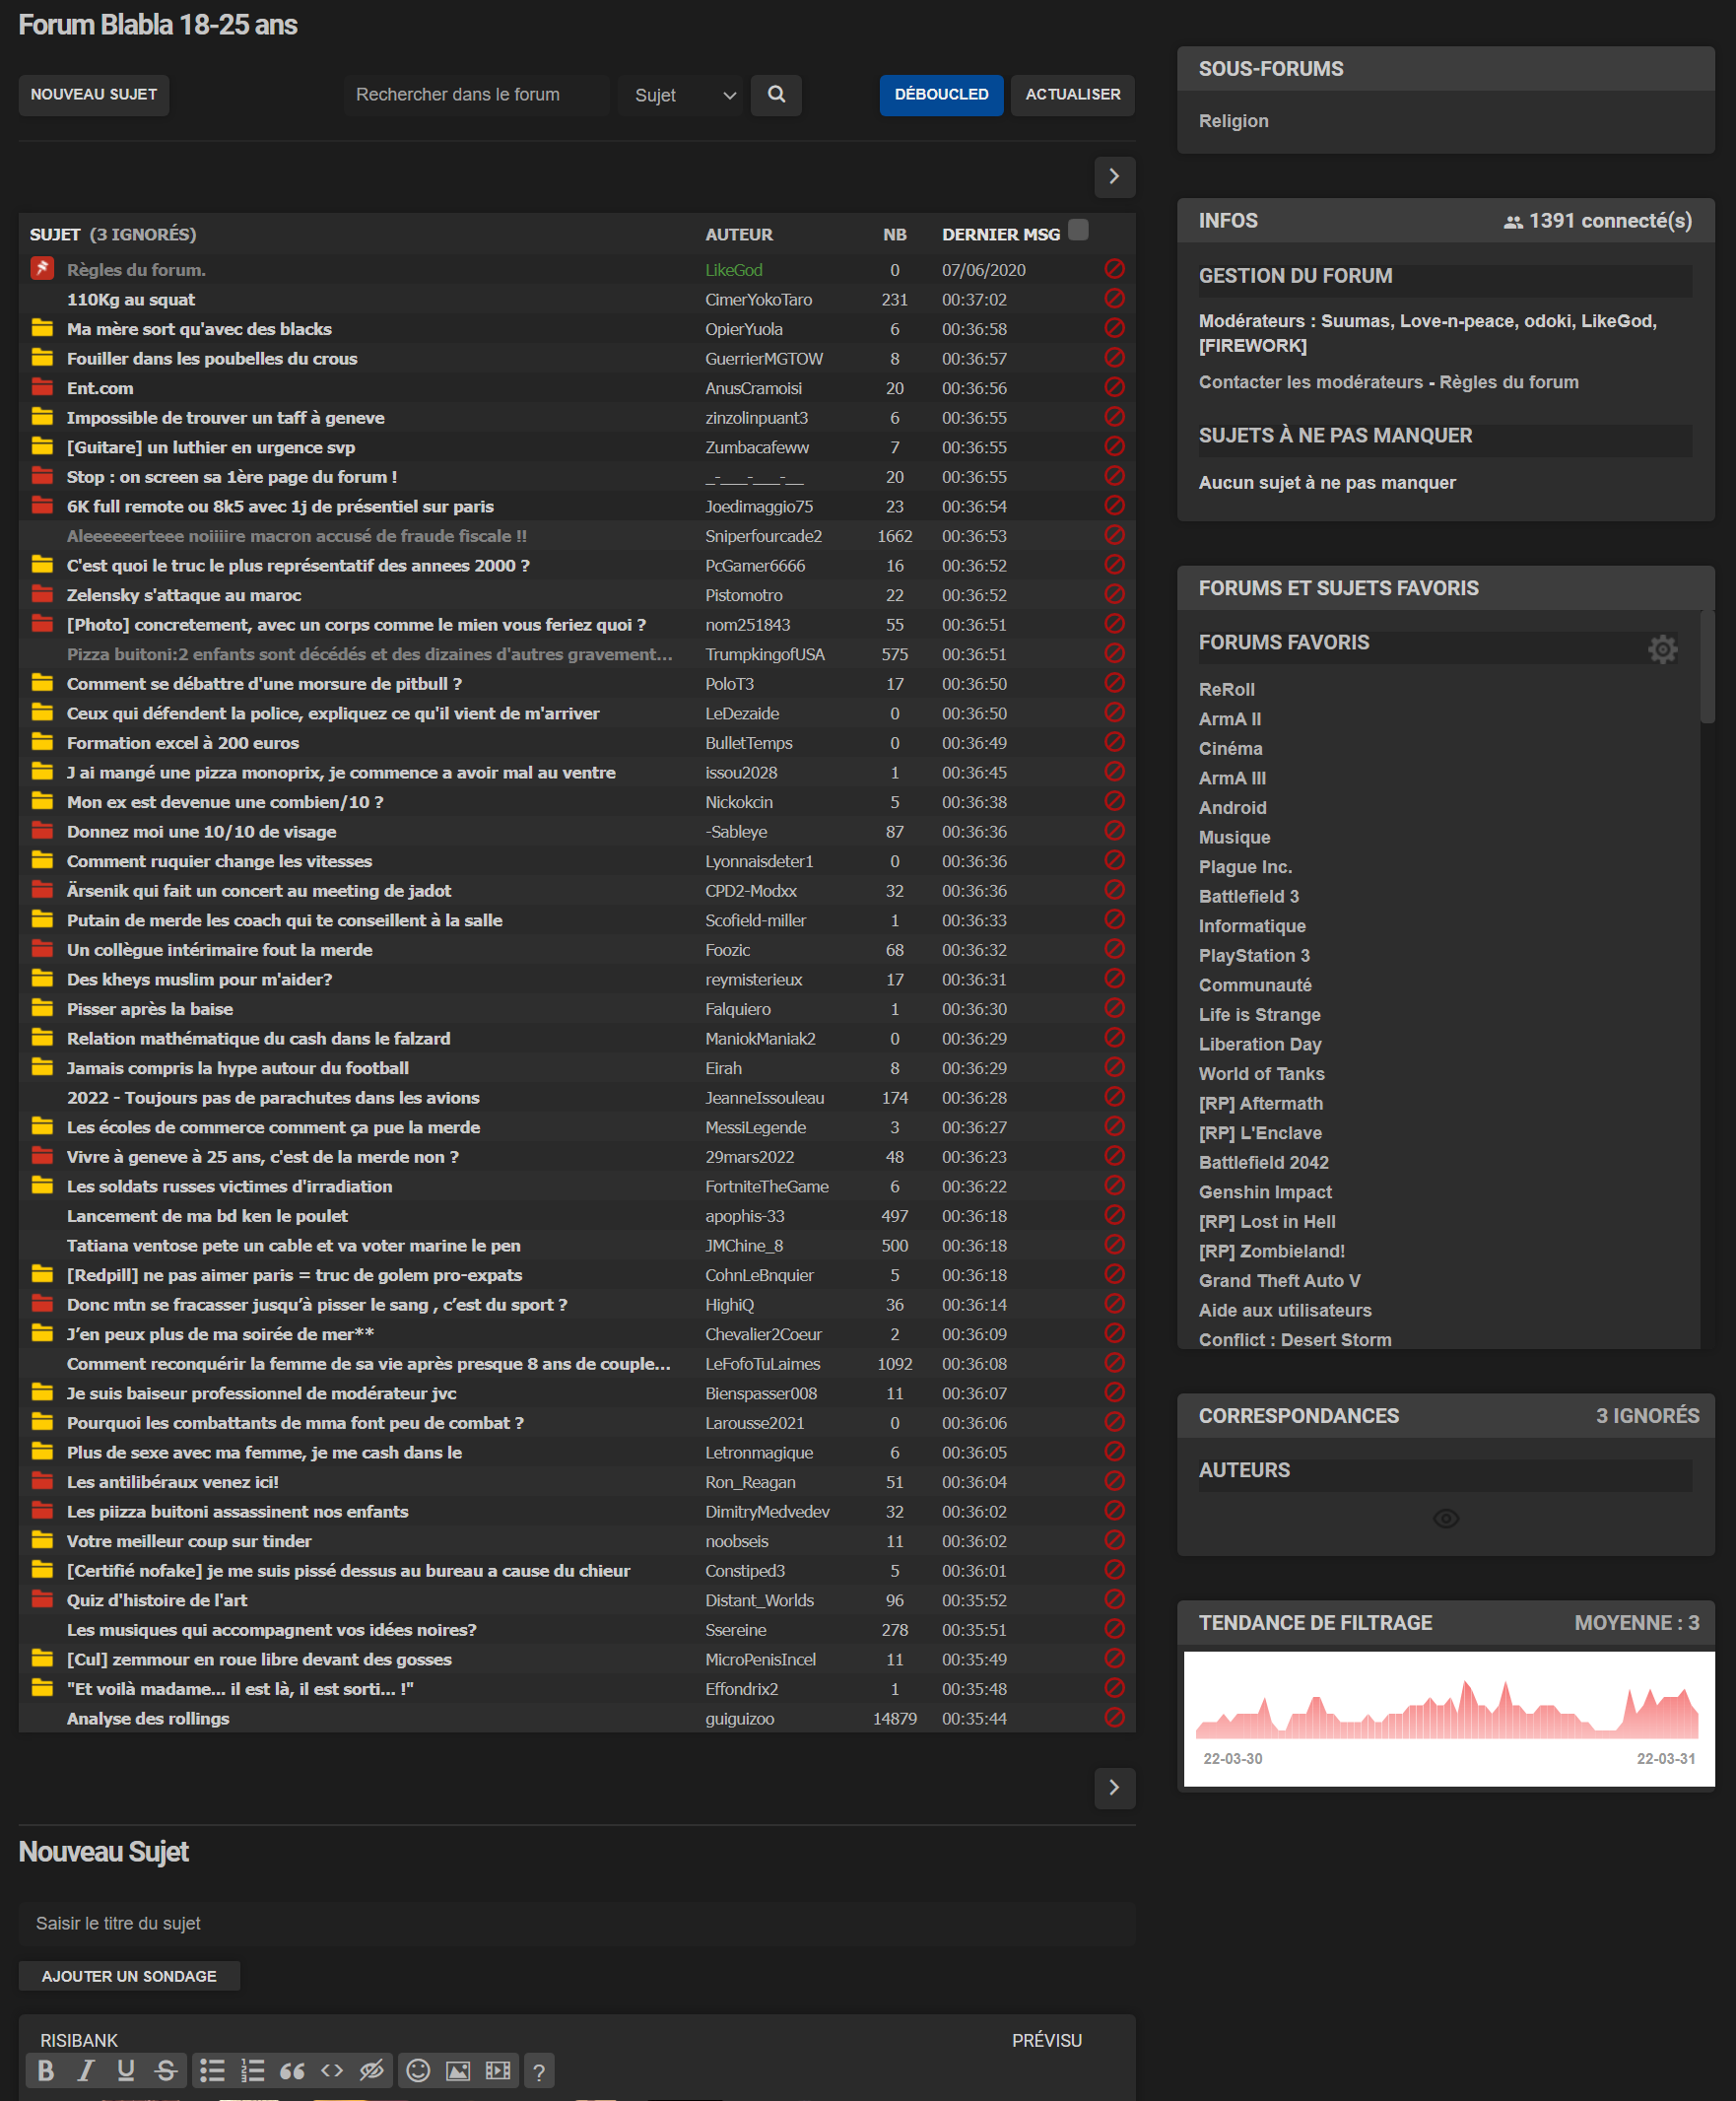Screen dimensions: 1736x2101
Task: Click the folder icon beside "Ent.com"
Action: (x=42, y=388)
